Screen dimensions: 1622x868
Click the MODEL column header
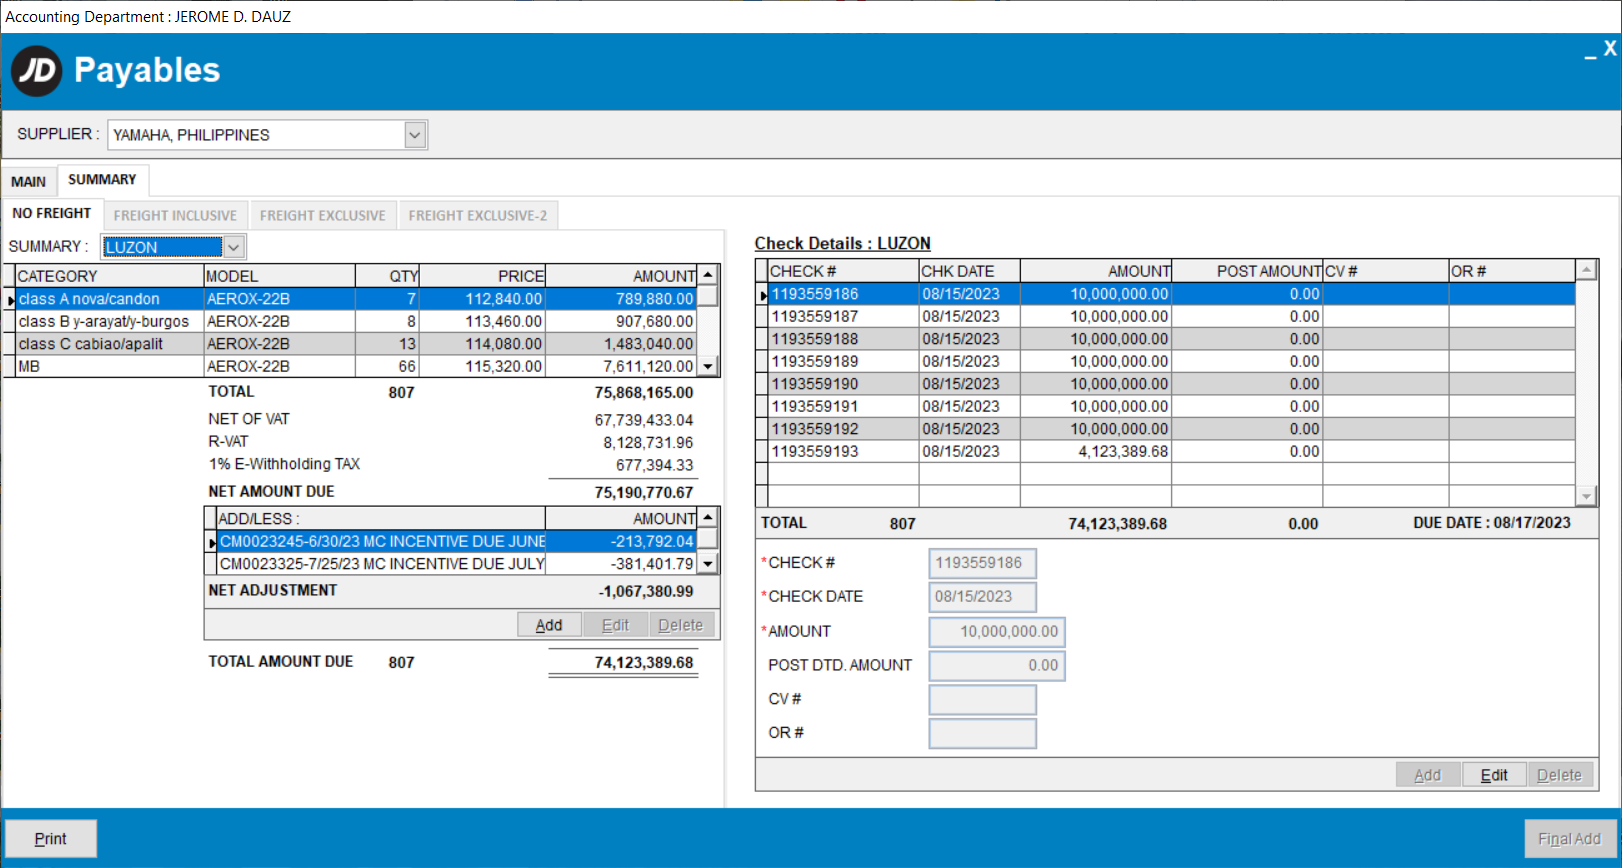pyautogui.click(x=279, y=276)
